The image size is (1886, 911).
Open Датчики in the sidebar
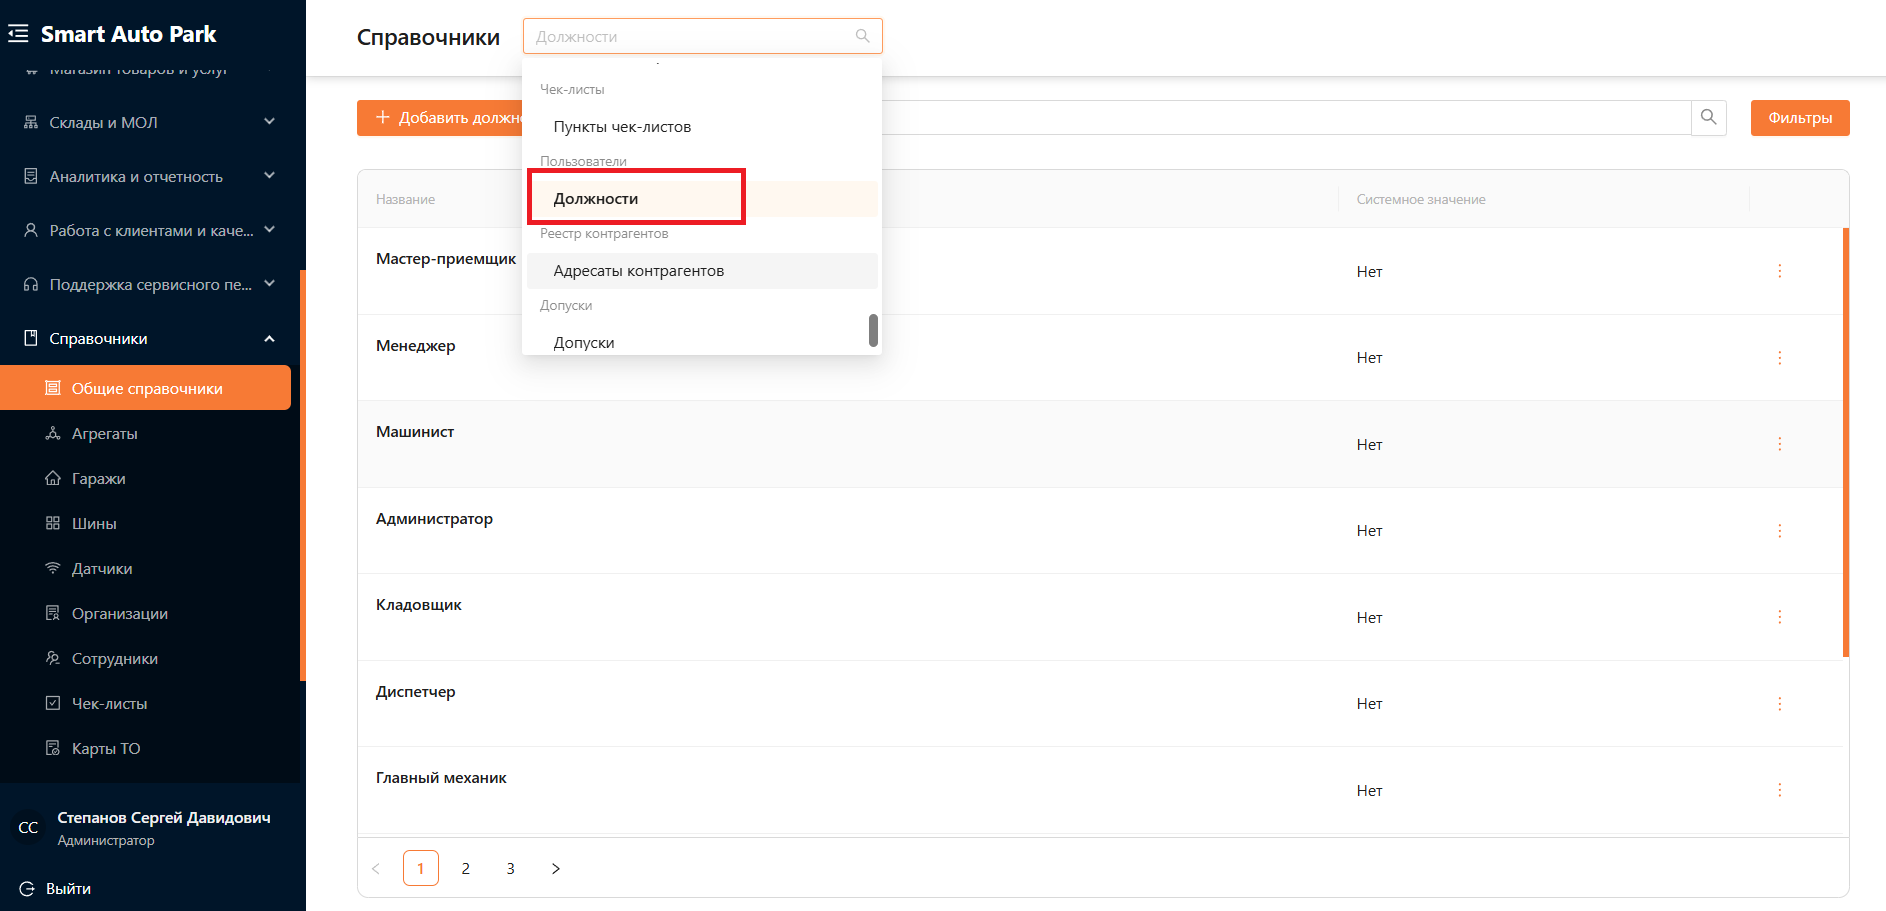(x=101, y=569)
